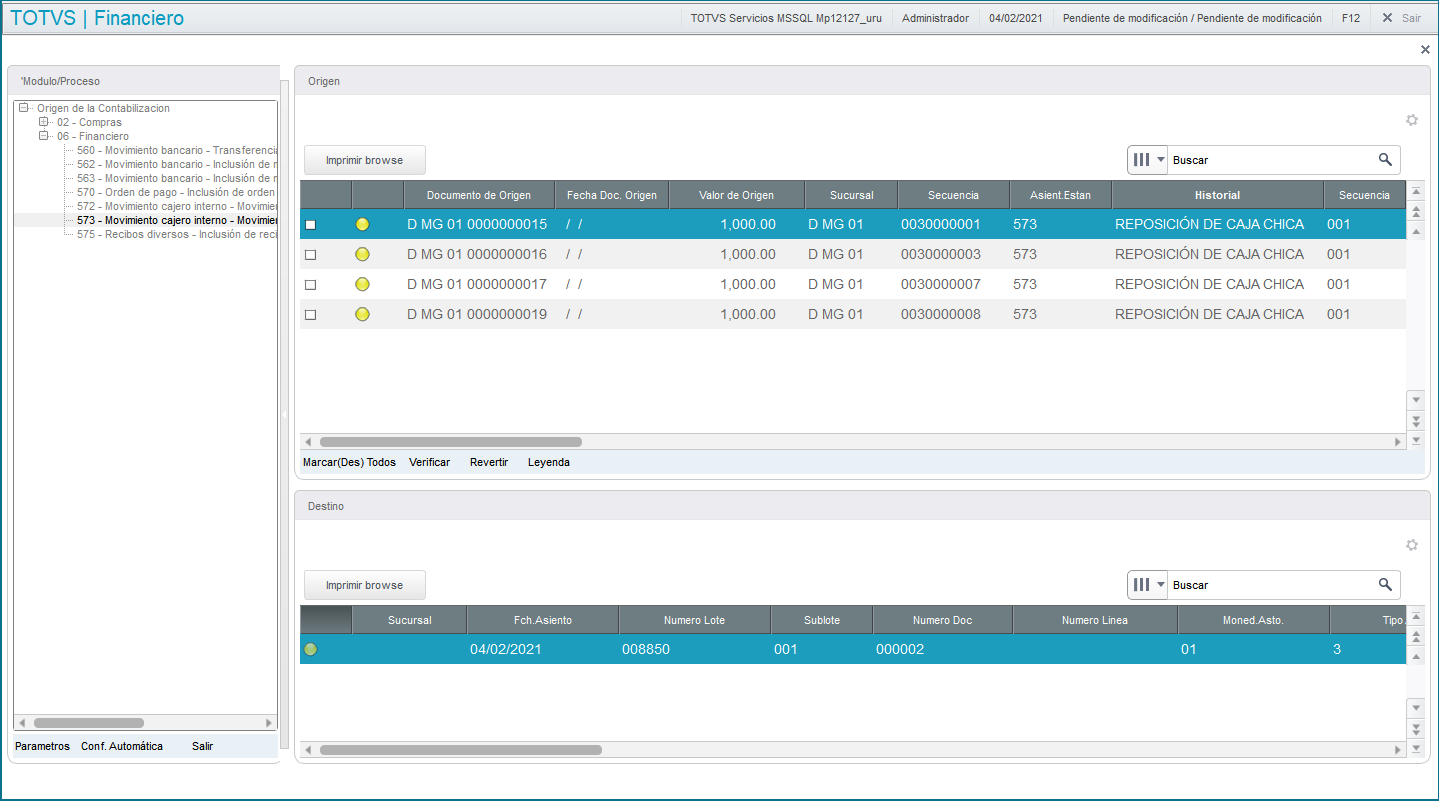This screenshot has height=801, width=1439.
Task: Click date 04/02/2021 in header bar
Action: (x=1015, y=18)
